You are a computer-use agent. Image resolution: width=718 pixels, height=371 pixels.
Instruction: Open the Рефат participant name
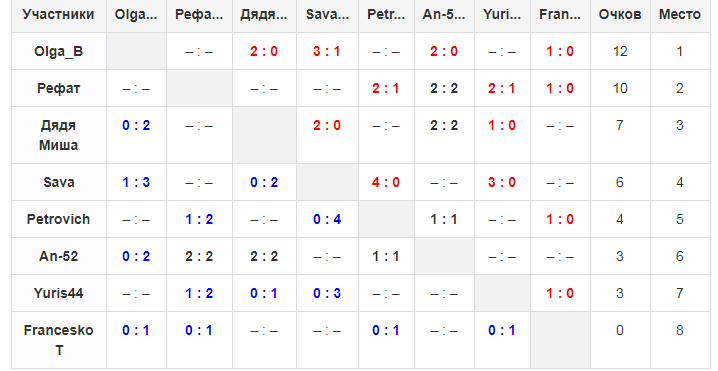coord(59,88)
